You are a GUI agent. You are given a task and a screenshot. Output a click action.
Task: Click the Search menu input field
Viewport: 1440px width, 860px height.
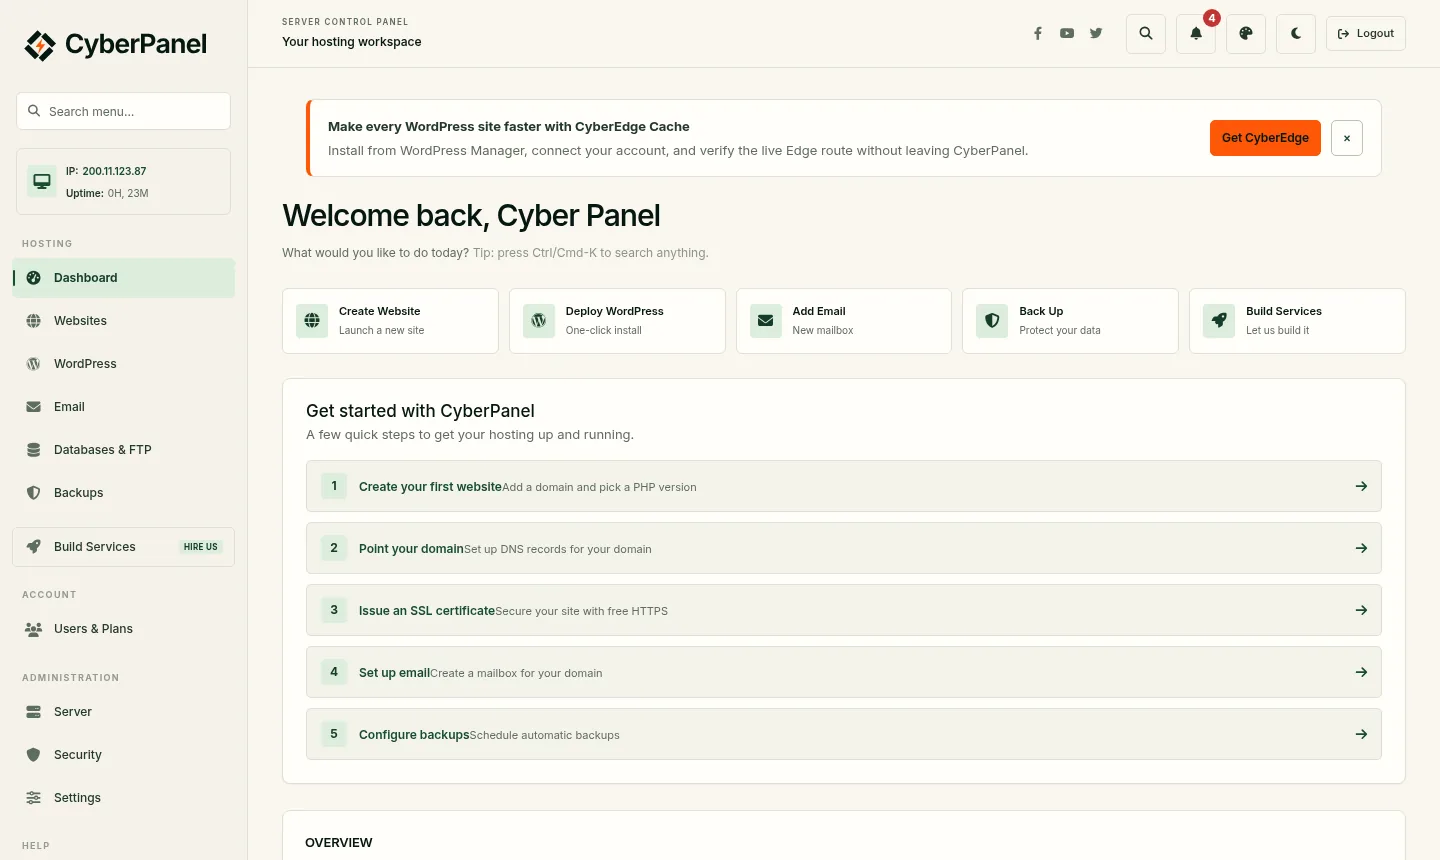coord(124,111)
